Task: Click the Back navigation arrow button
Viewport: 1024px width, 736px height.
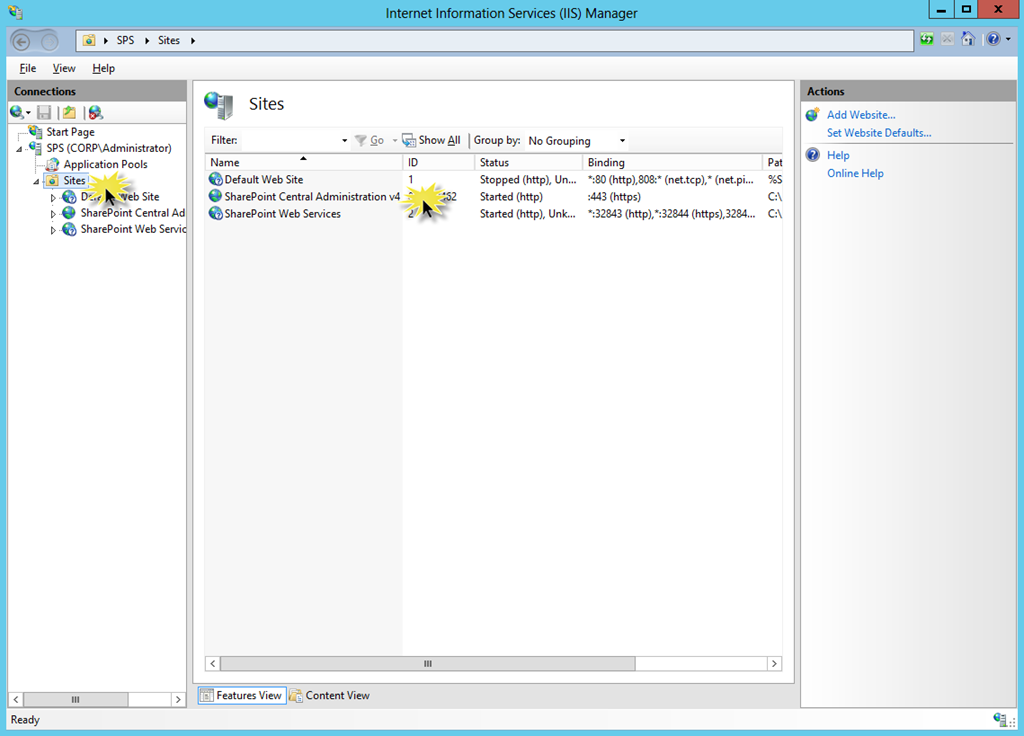Action: [21, 41]
